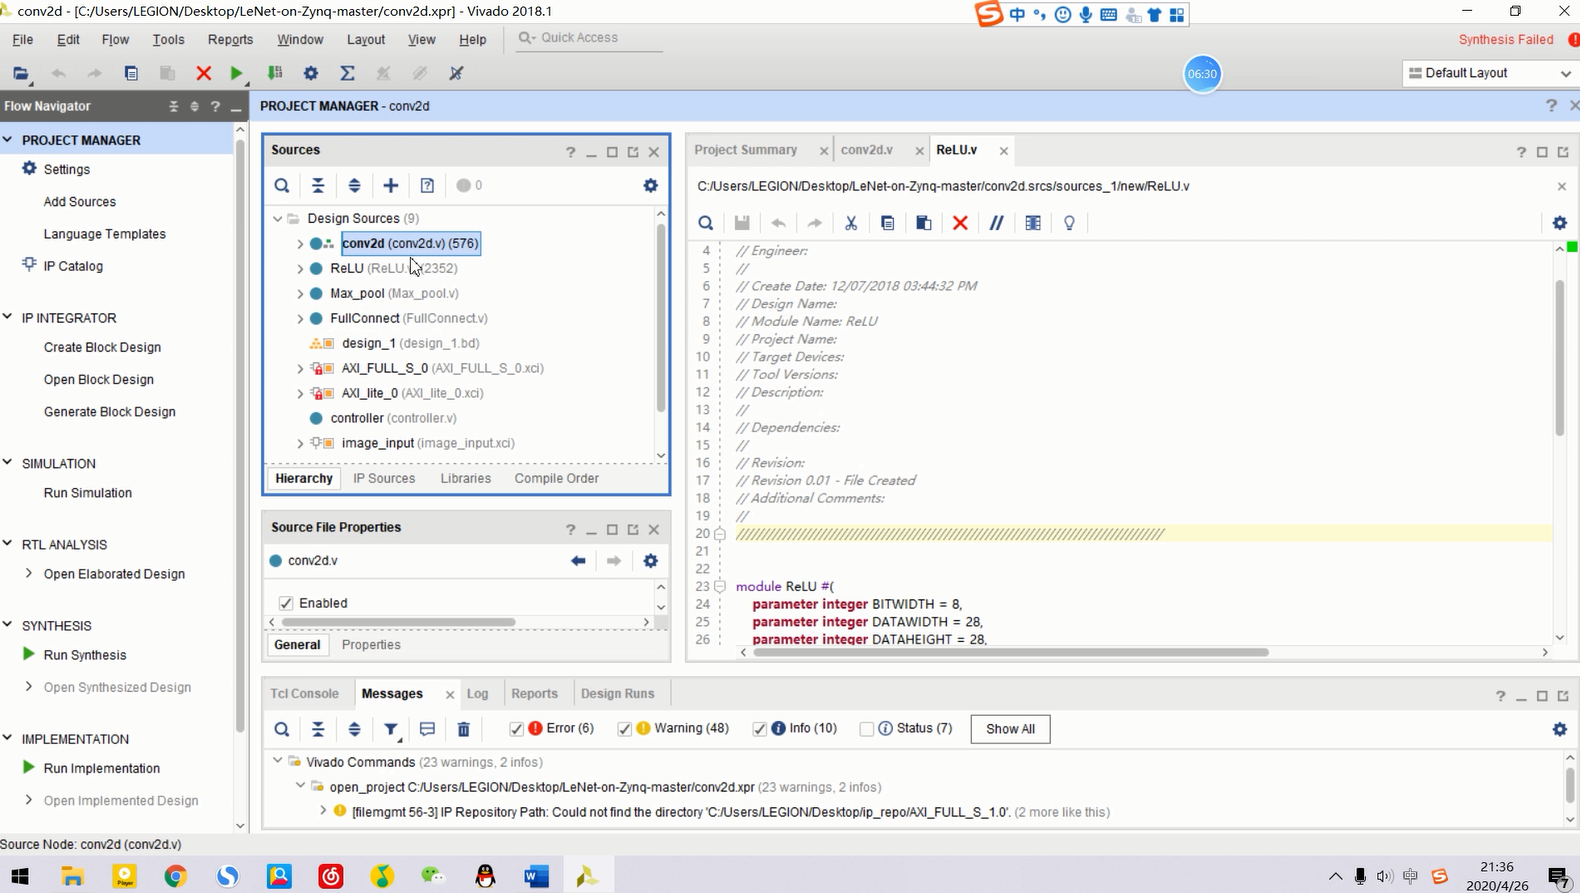This screenshot has height=893, width=1580.
Task: Open the Default Layout dropdown
Action: click(x=1489, y=73)
